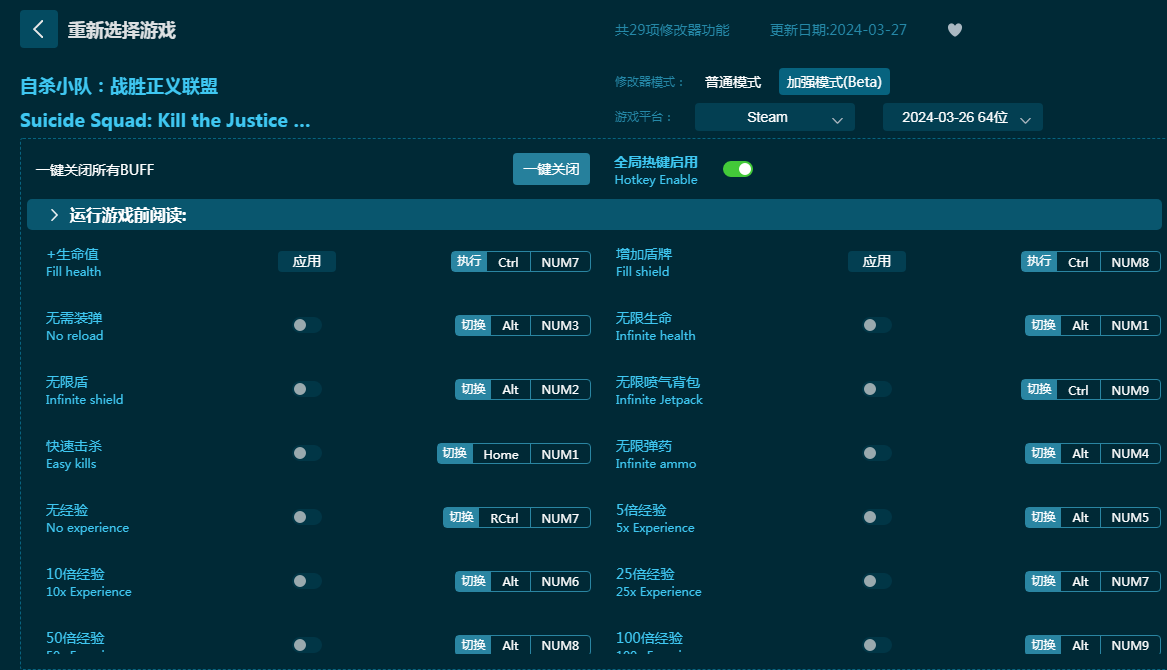Click the NUM3 key for No reload
The height and width of the screenshot is (670, 1167).
click(560, 326)
